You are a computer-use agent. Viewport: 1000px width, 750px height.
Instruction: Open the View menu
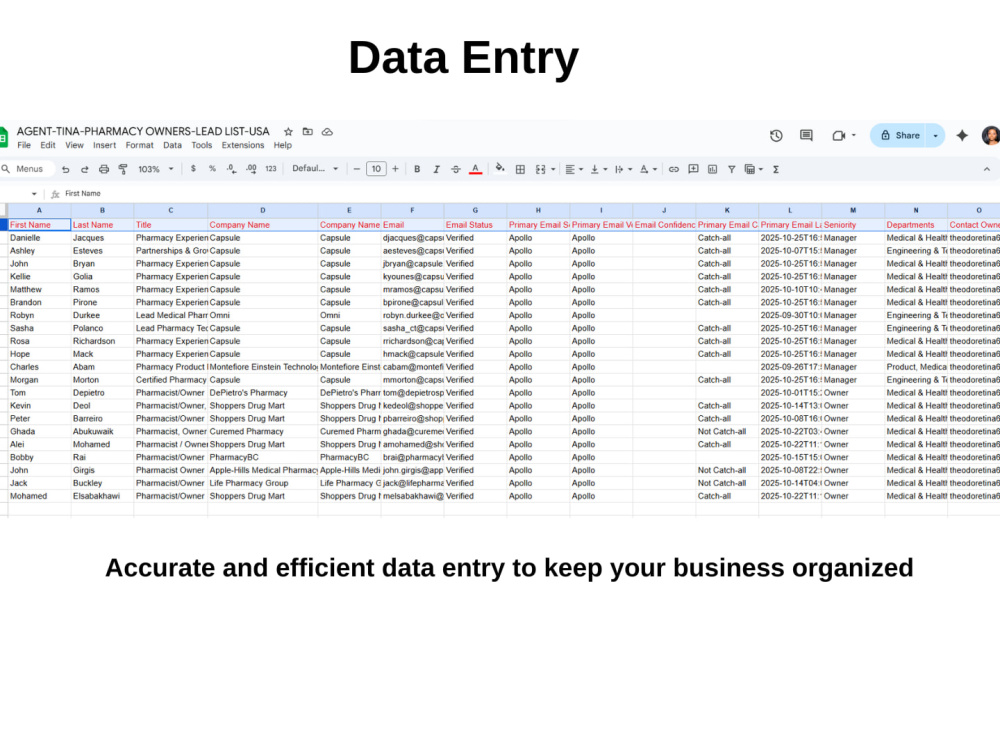75,145
